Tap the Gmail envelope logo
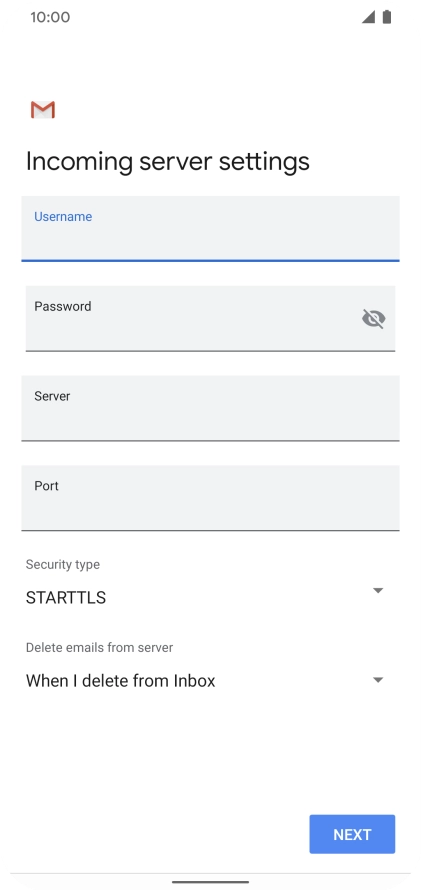Image resolution: width=421 pixels, height=890 pixels. pos(43,110)
